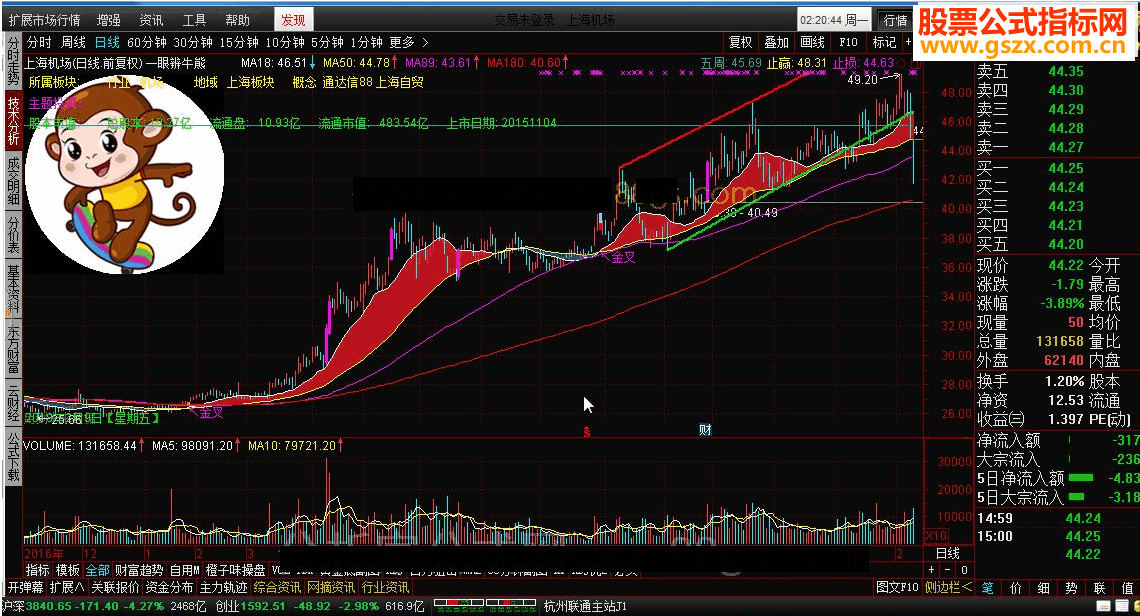The height and width of the screenshot is (616, 1140).
Task: Open 综合资讯 news link
Action: [277, 587]
